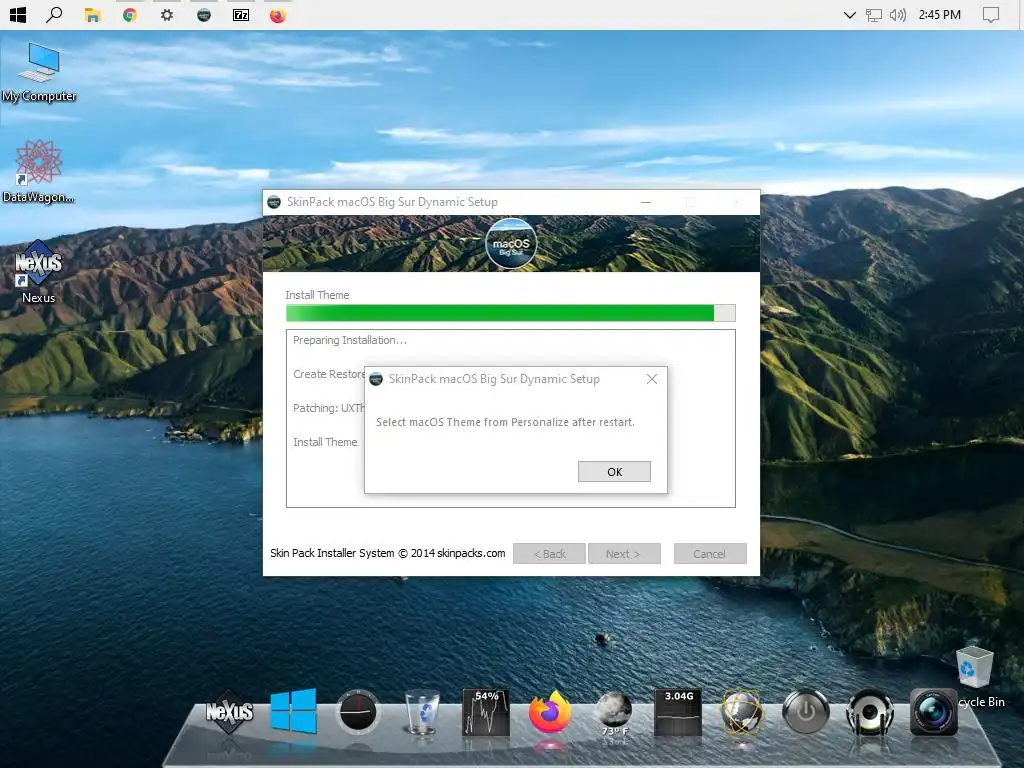1024x768 pixels.
Task: Click the setup window title bar icon
Action: click(x=274, y=202)
